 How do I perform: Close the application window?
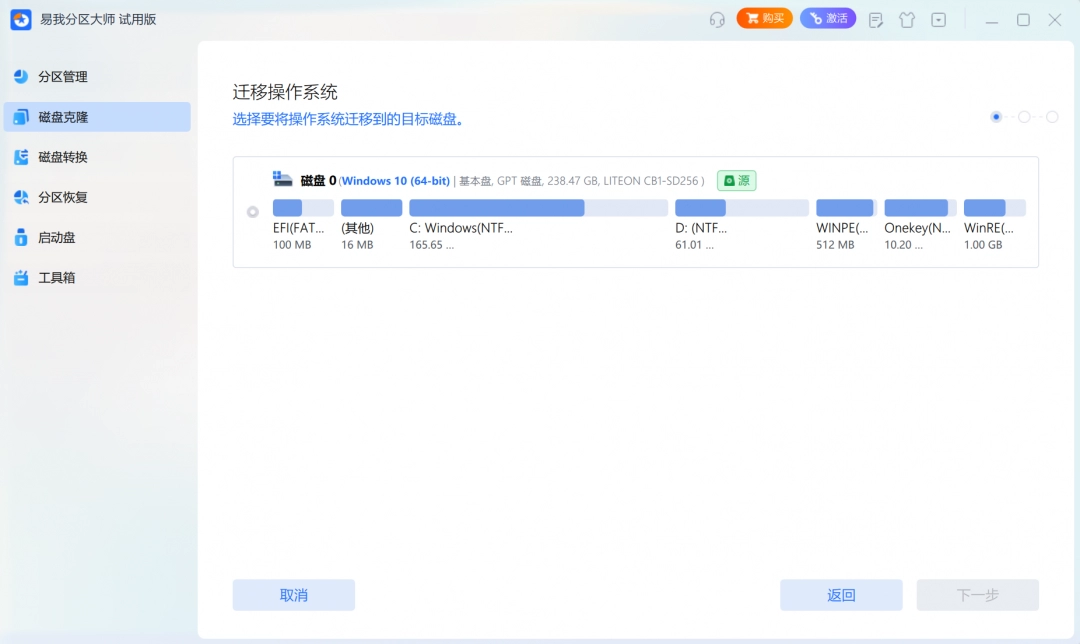pos(1055,20)
